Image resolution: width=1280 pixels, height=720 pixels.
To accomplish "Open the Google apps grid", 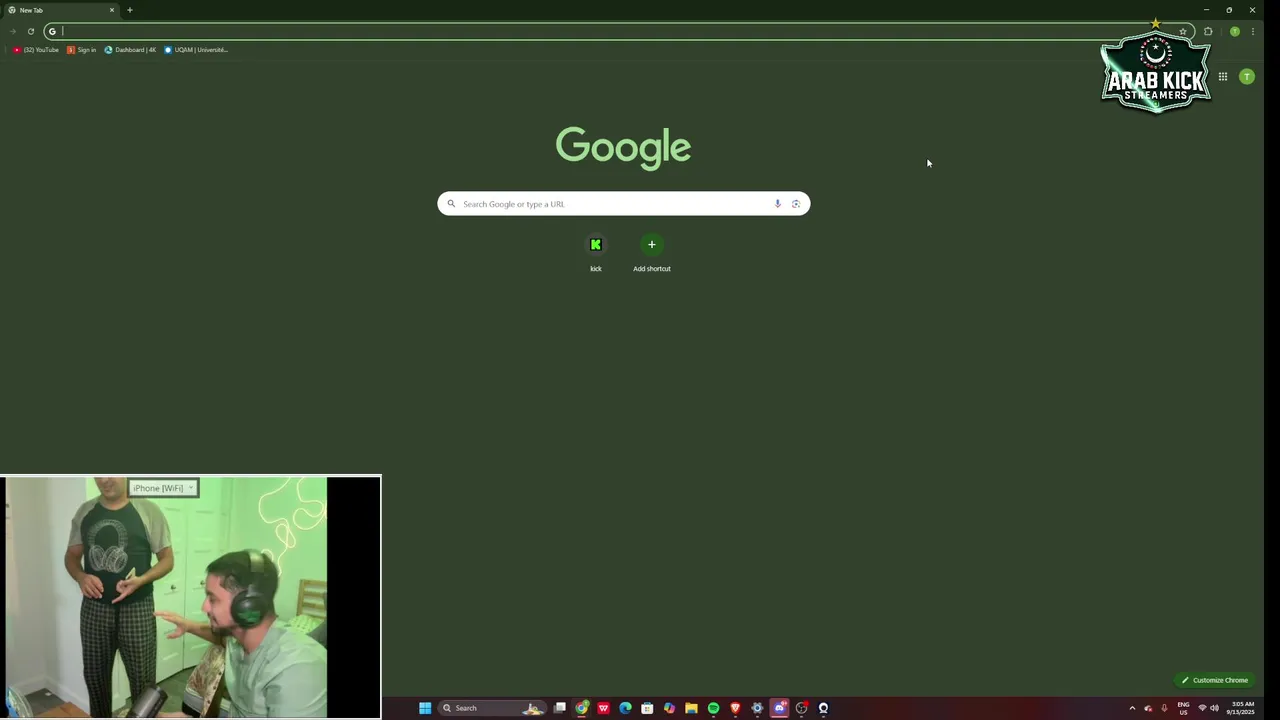I will pos(1223,77).
